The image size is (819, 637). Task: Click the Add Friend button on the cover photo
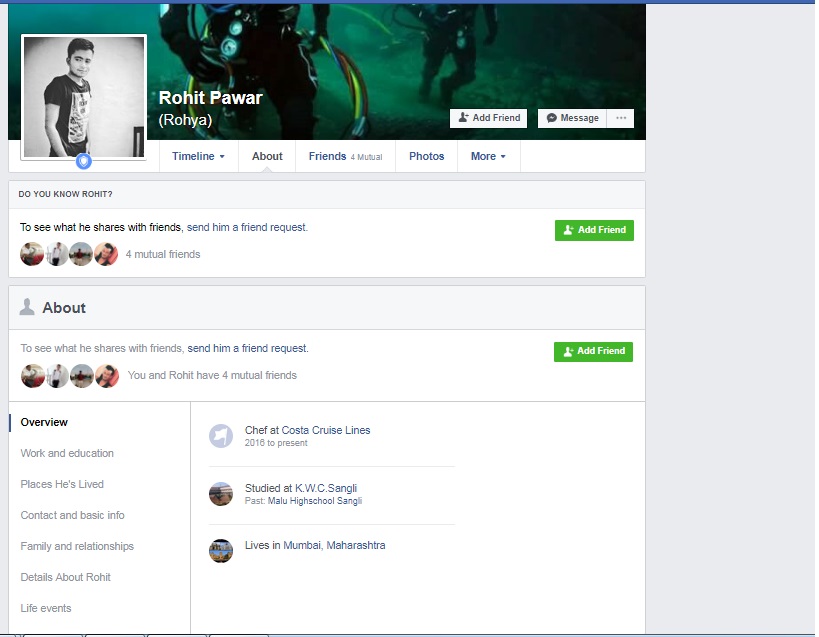point(488,118)
